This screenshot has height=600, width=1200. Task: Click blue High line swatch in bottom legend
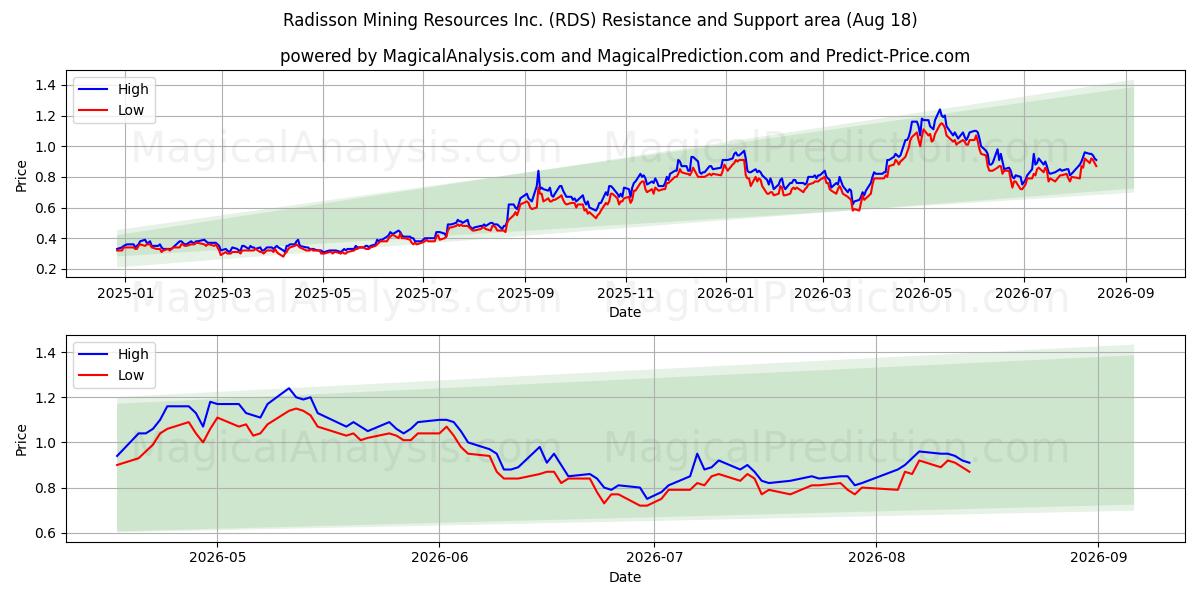coord(95,355)
